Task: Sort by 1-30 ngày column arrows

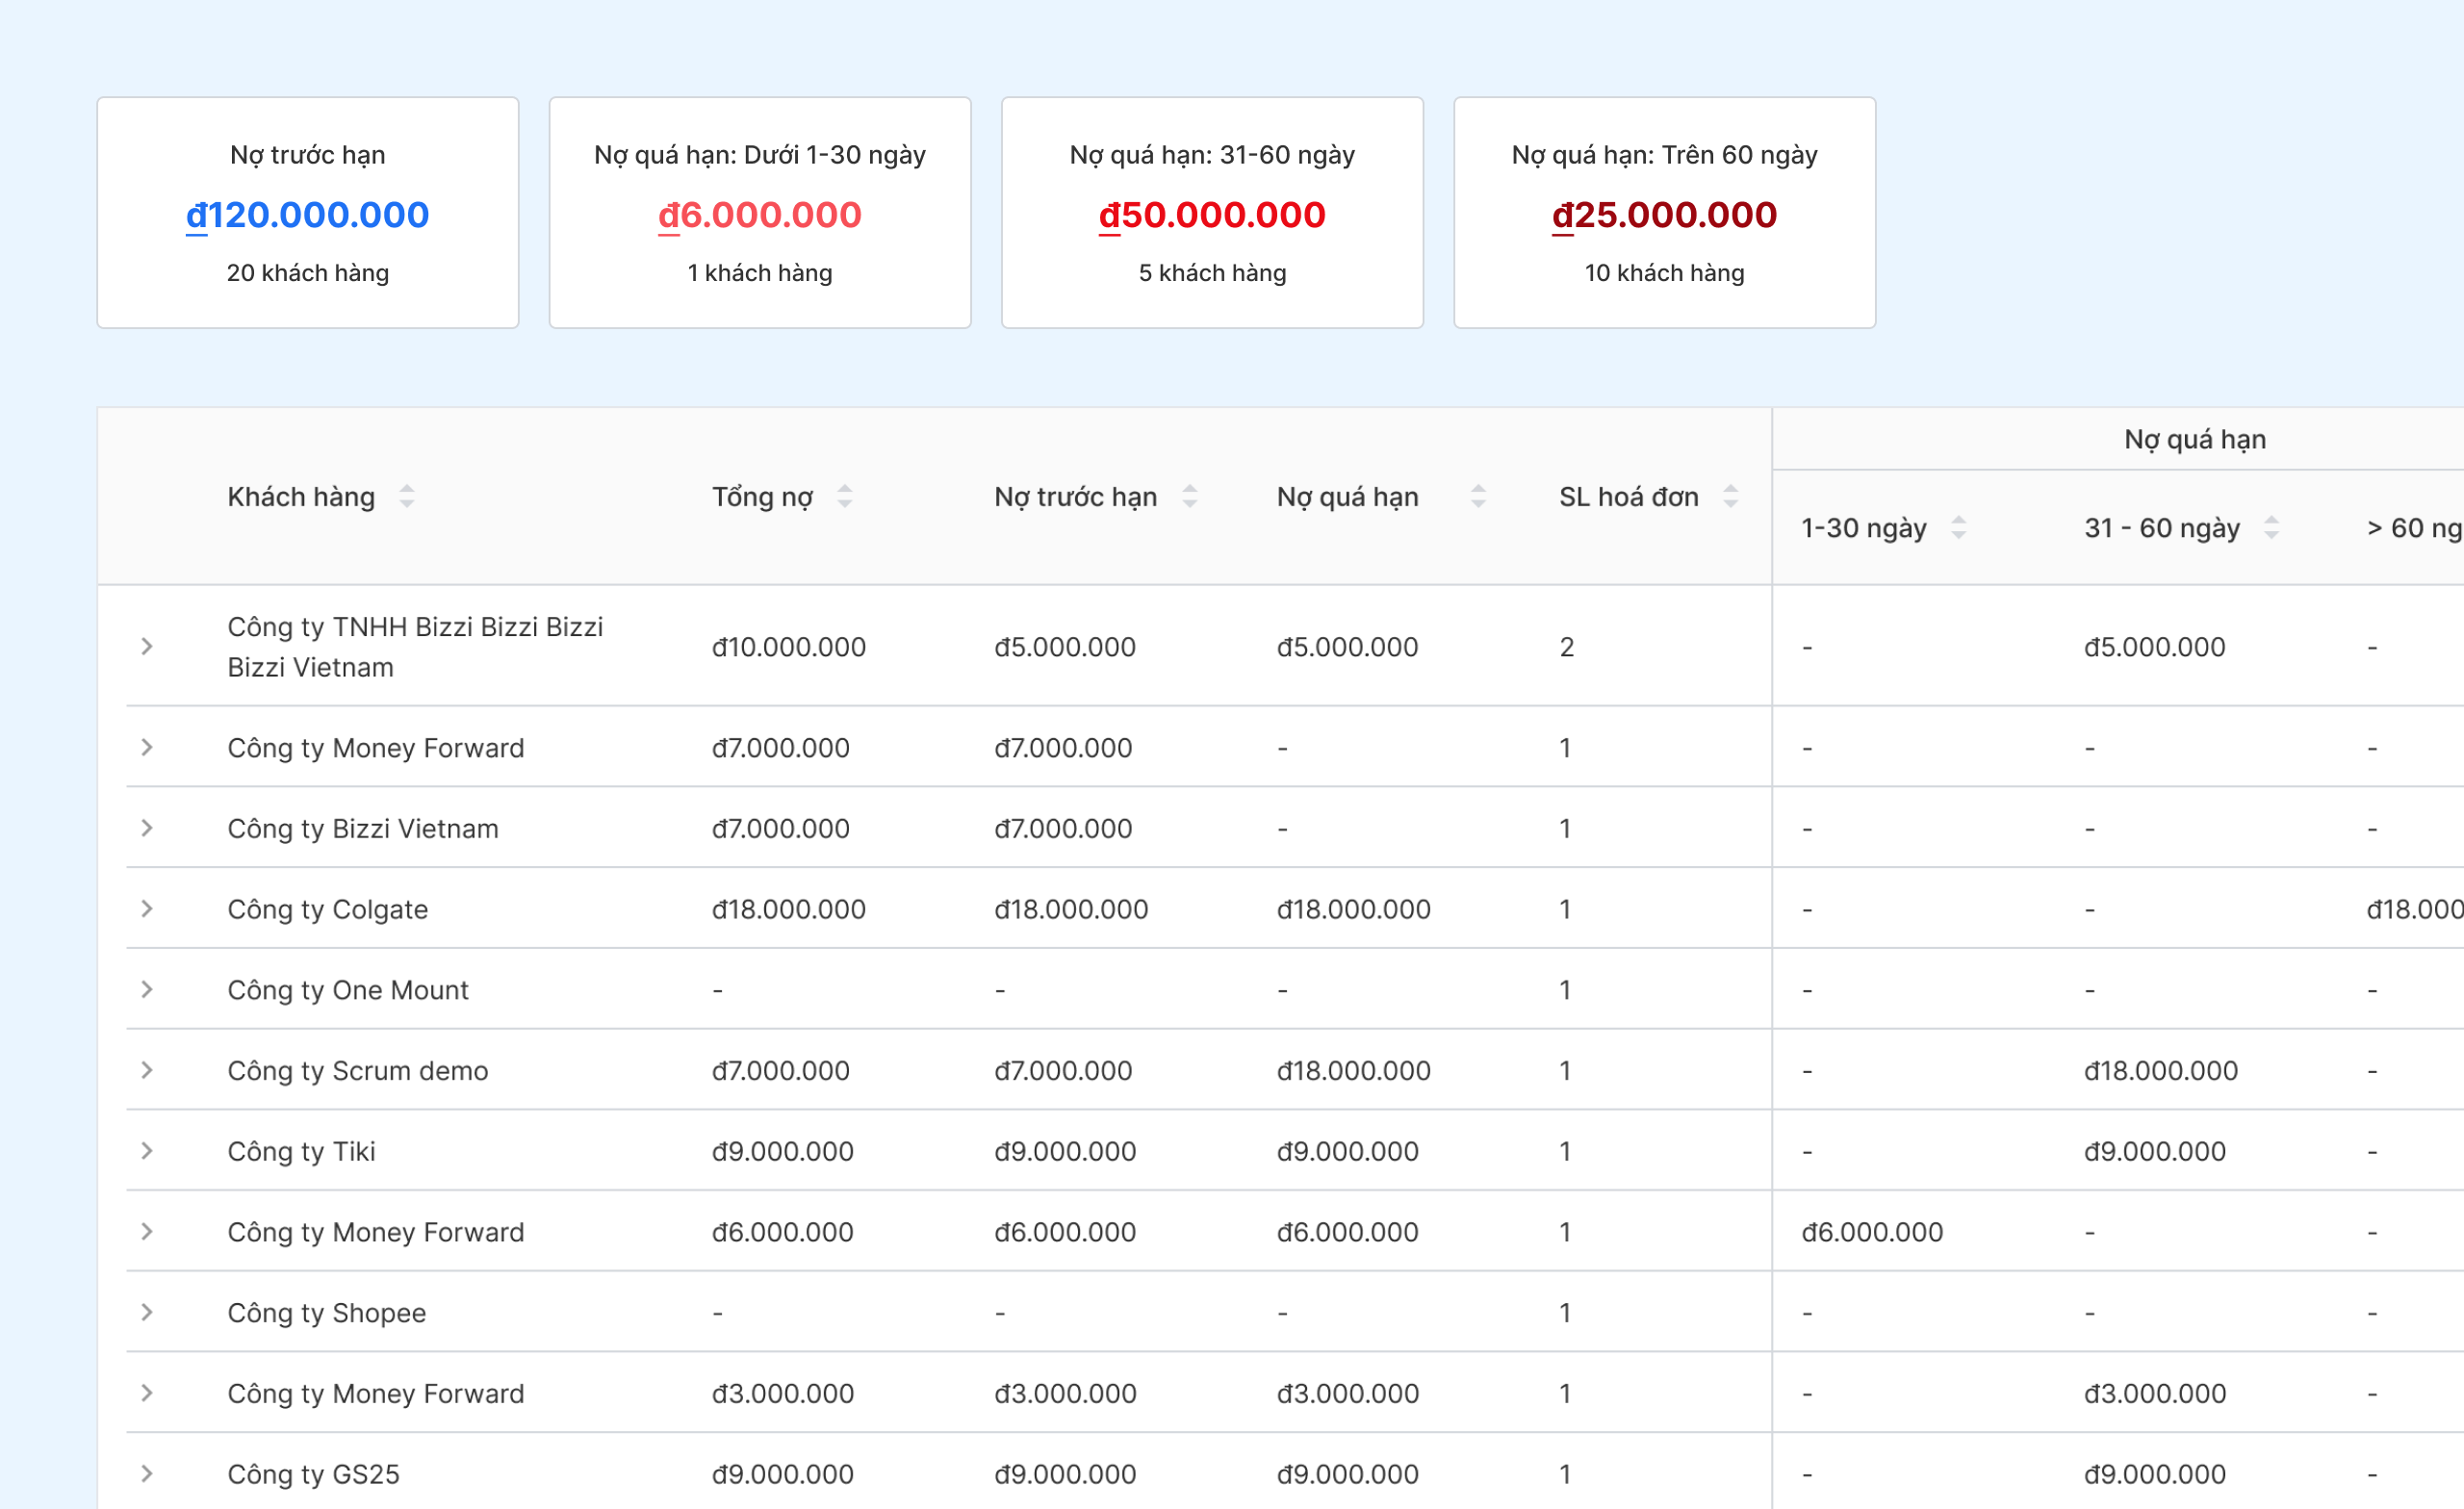Action: click(1959, 528)
